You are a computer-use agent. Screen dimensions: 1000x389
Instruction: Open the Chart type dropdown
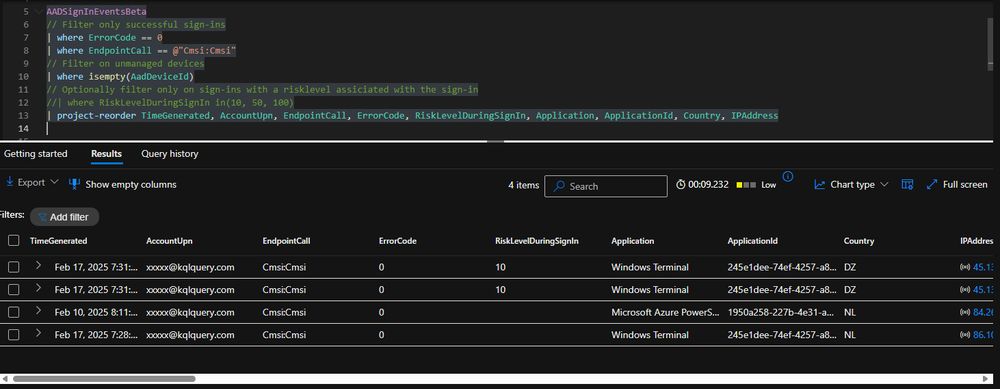click(851, 185)
